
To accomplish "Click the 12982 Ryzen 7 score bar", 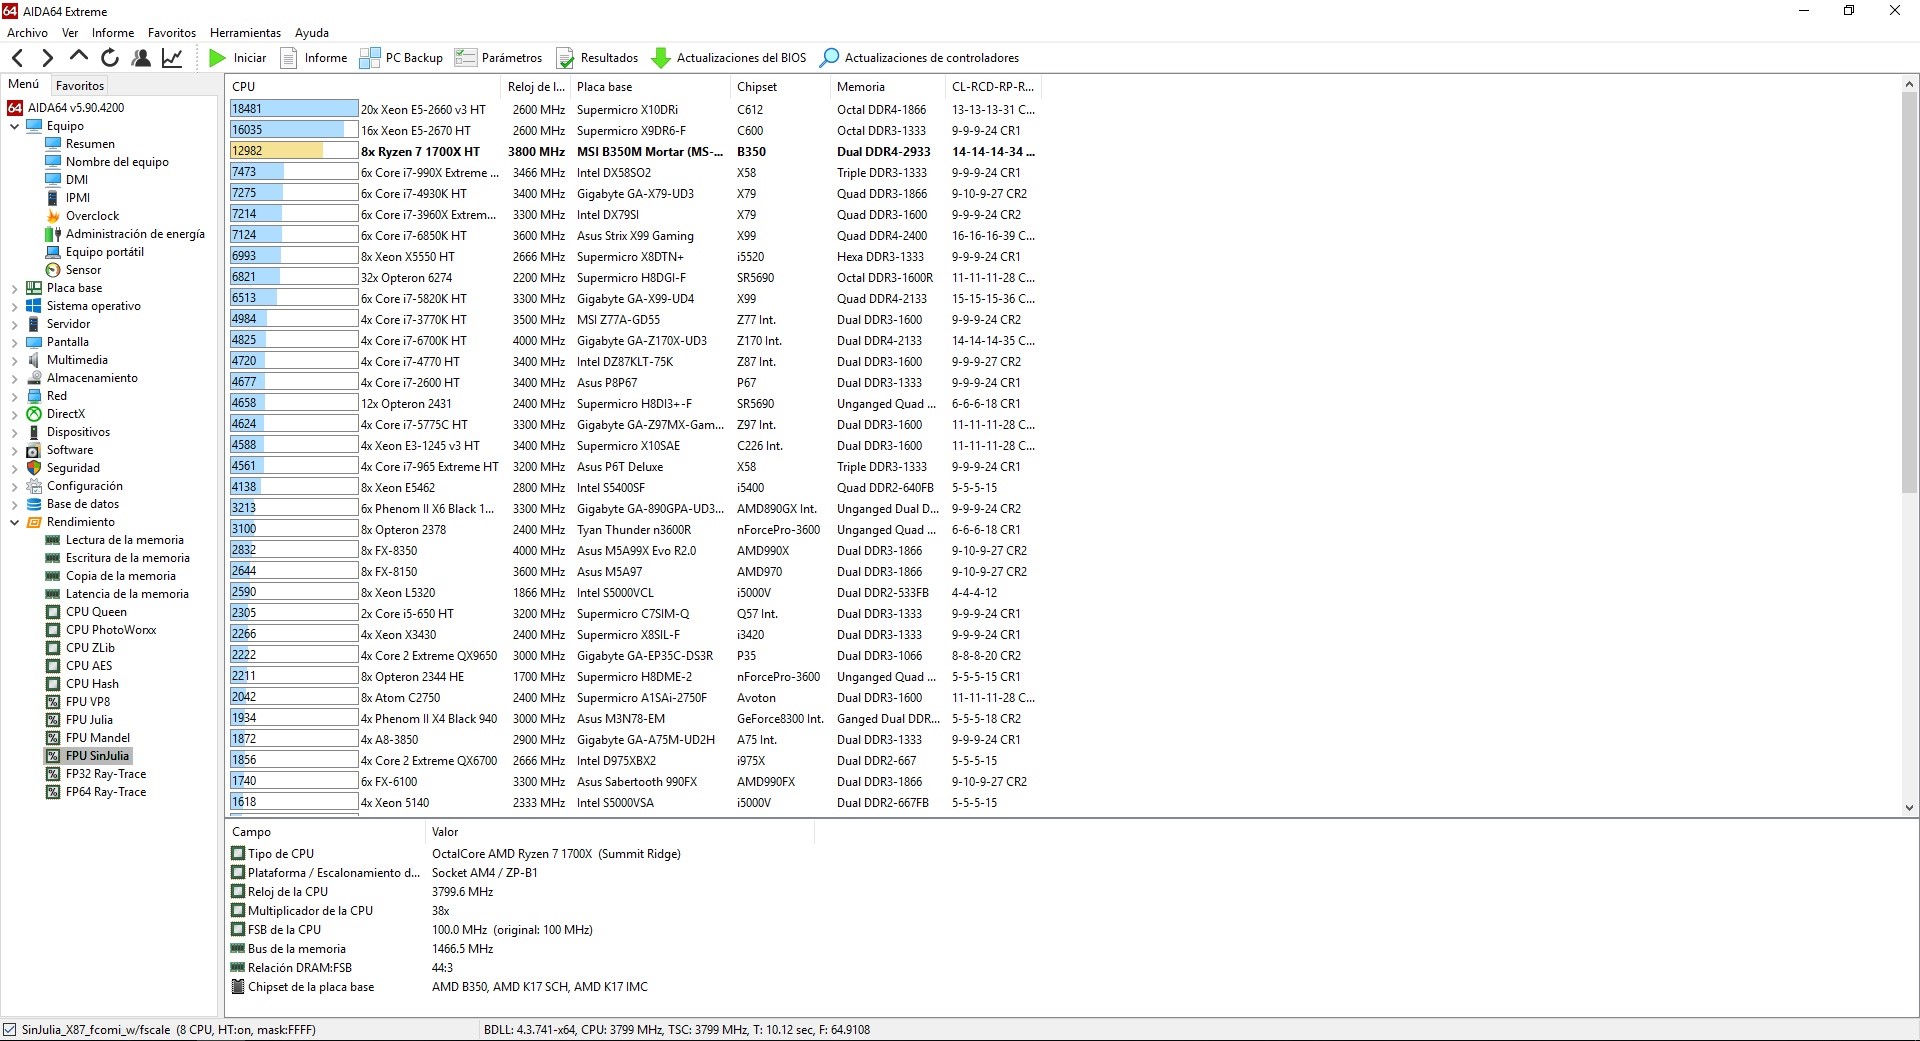I will click(293, 151).
